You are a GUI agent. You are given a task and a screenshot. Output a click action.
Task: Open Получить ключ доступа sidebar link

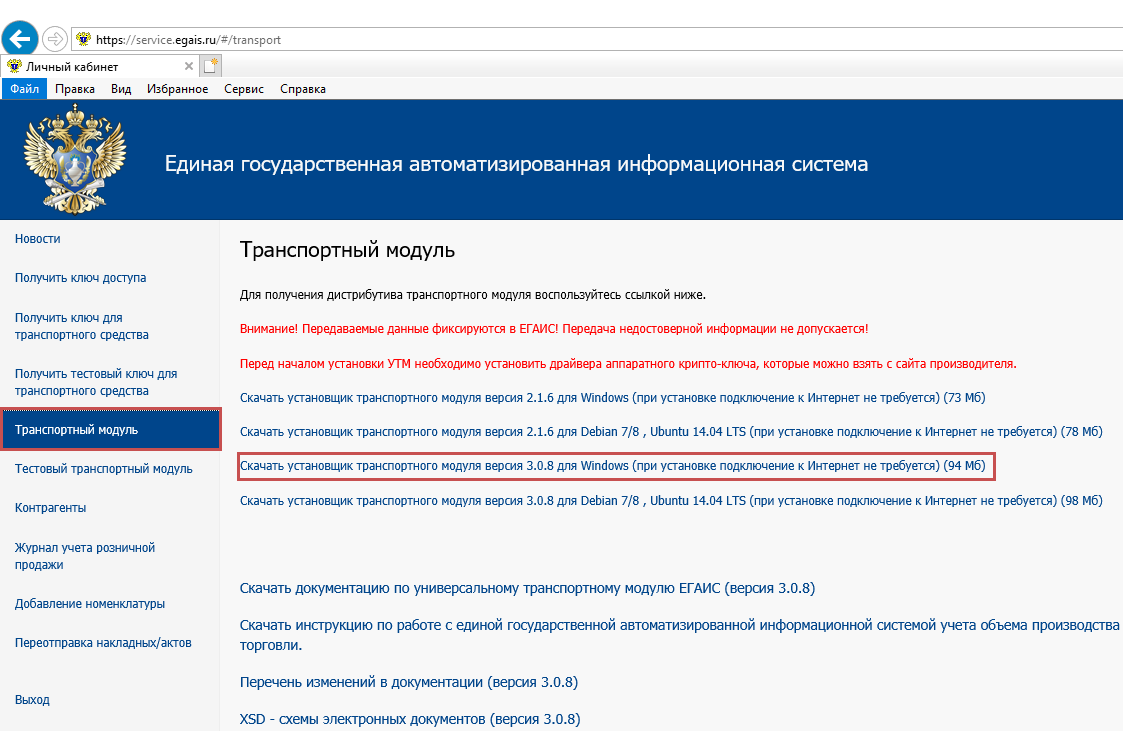(80, 277)
